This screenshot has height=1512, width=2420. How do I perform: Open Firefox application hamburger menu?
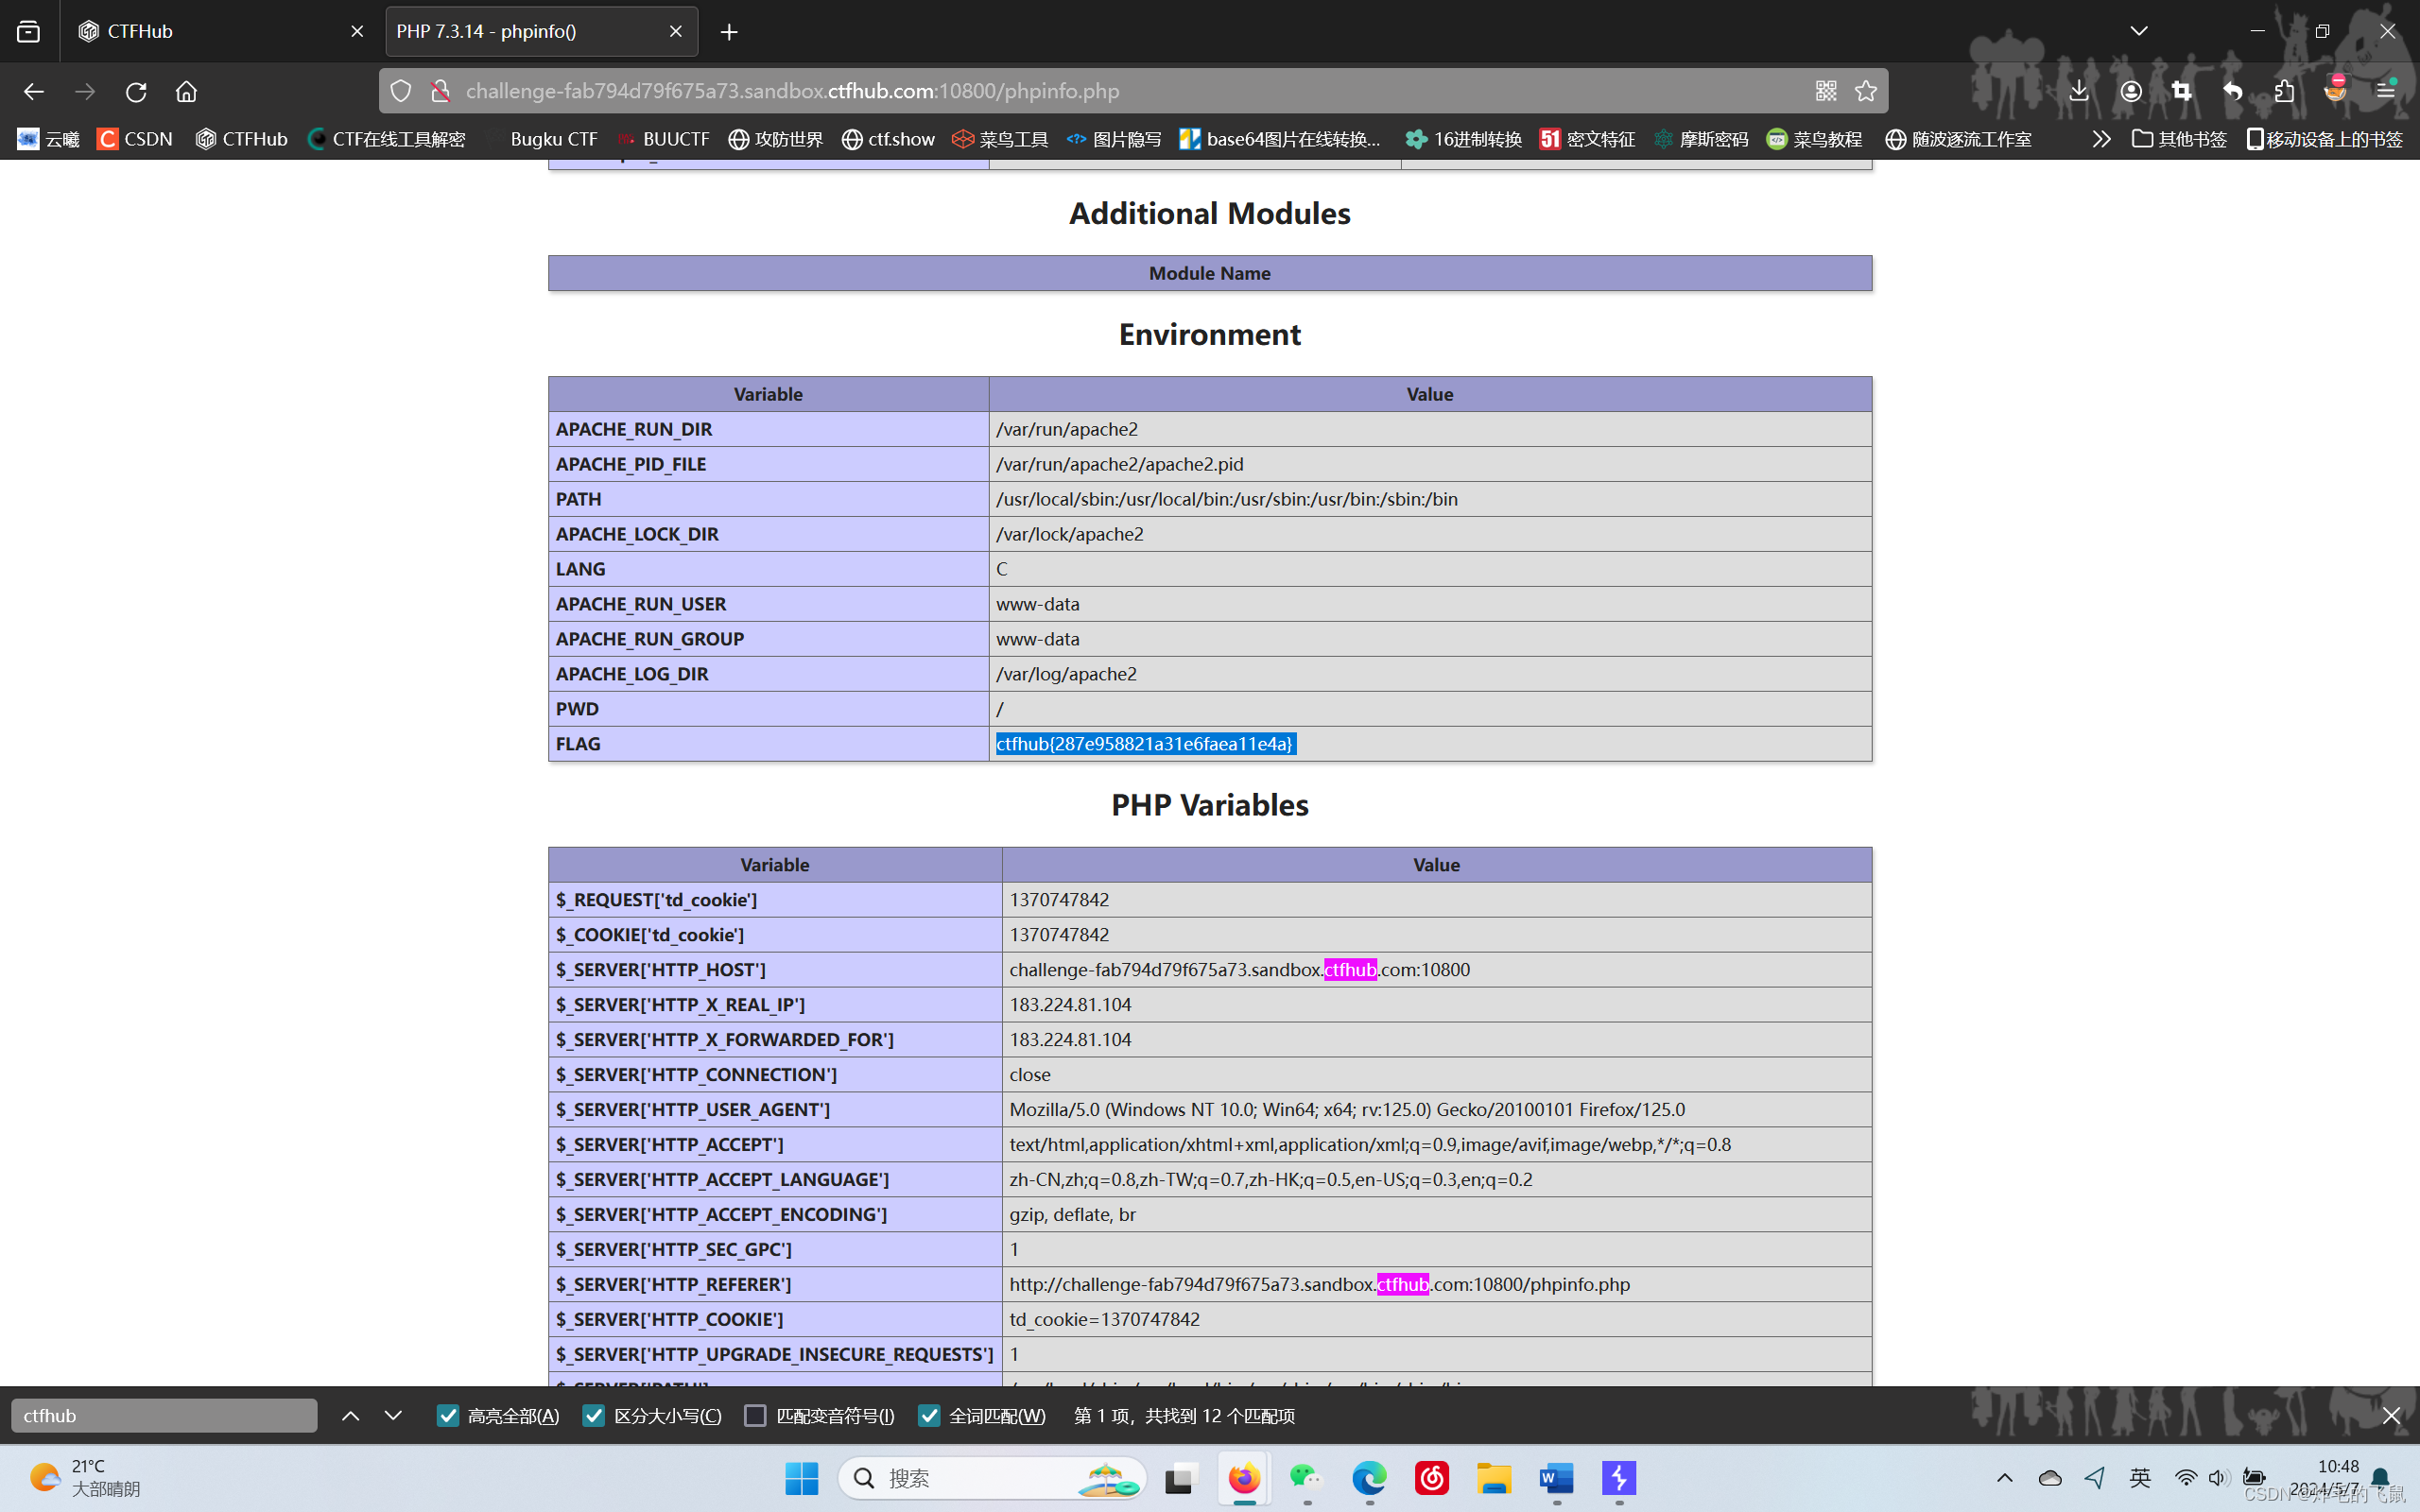[2386, 91]
